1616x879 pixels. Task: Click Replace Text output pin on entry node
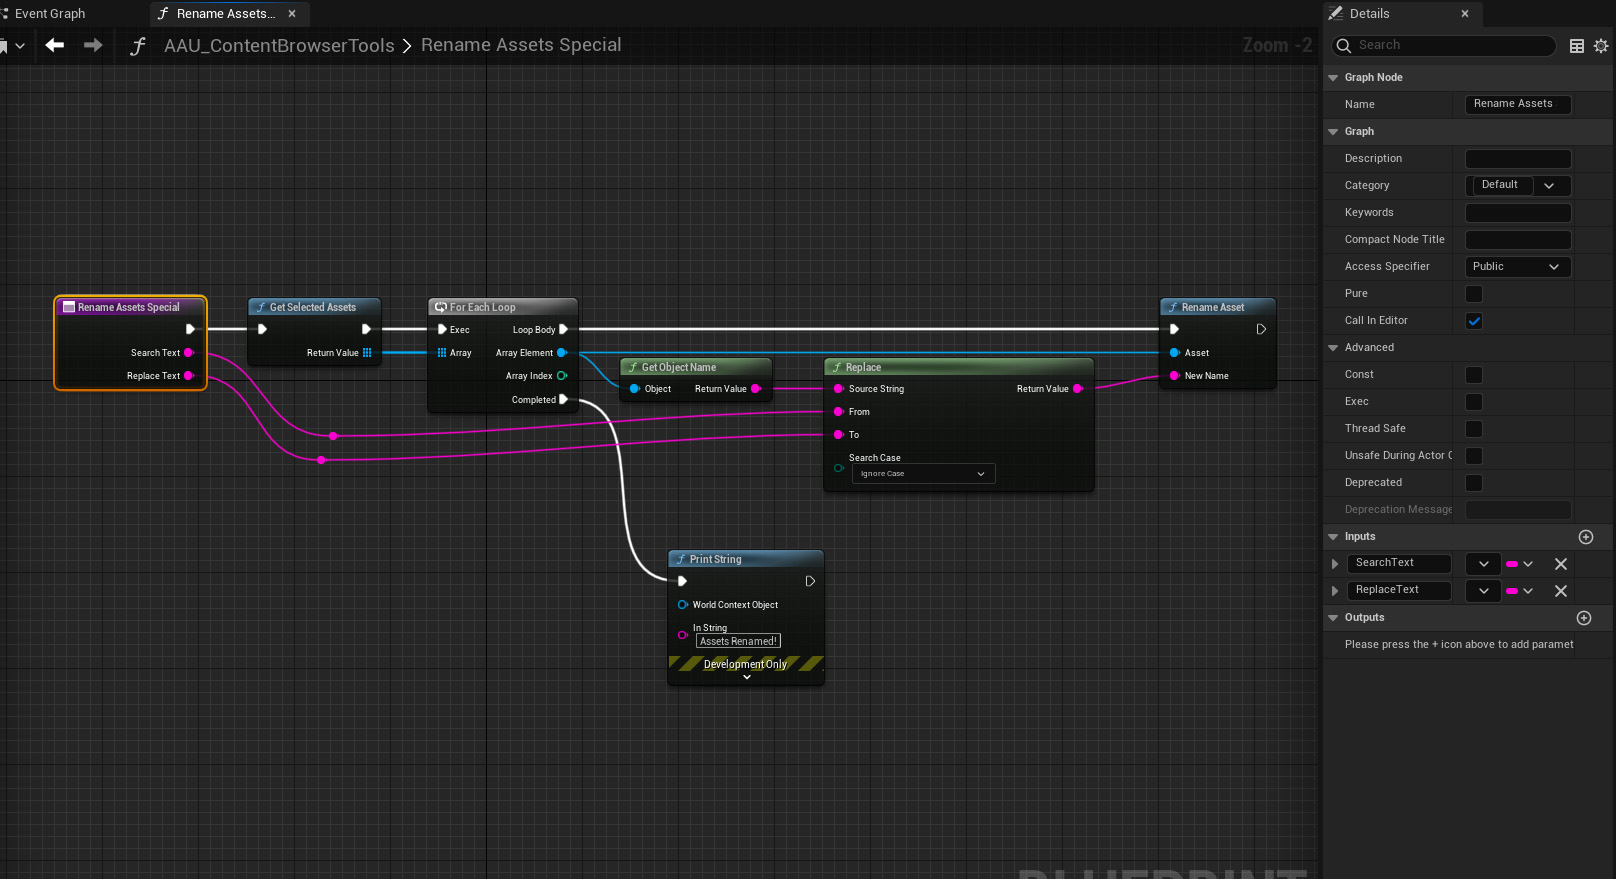188,376
